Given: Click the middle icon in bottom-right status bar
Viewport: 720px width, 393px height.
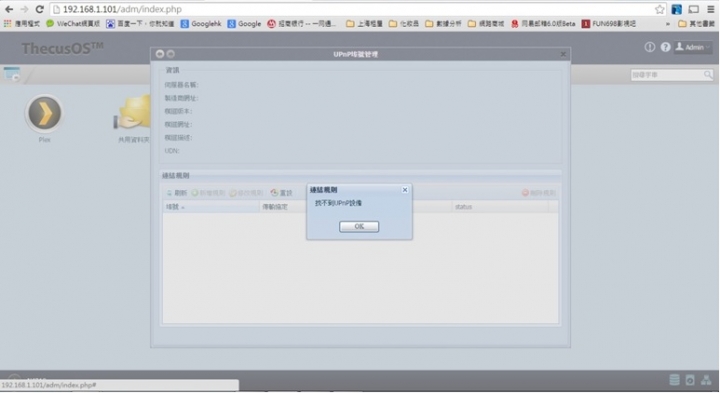Looking at the screenshot, I should coord(690,380).
